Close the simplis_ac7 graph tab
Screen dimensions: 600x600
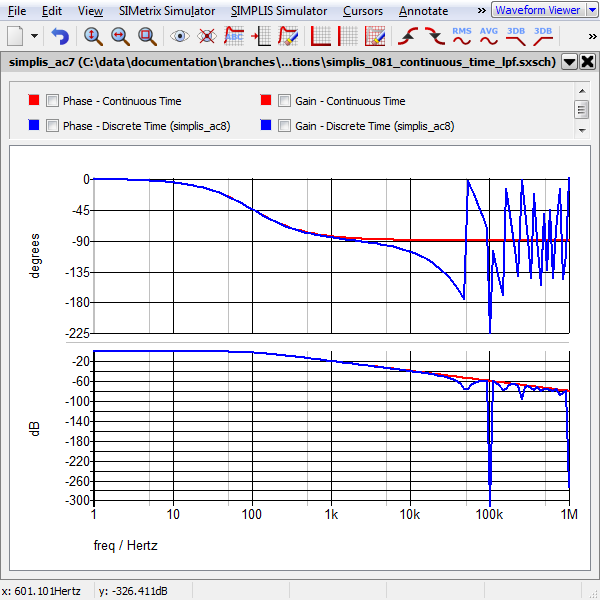pos(587,61)
